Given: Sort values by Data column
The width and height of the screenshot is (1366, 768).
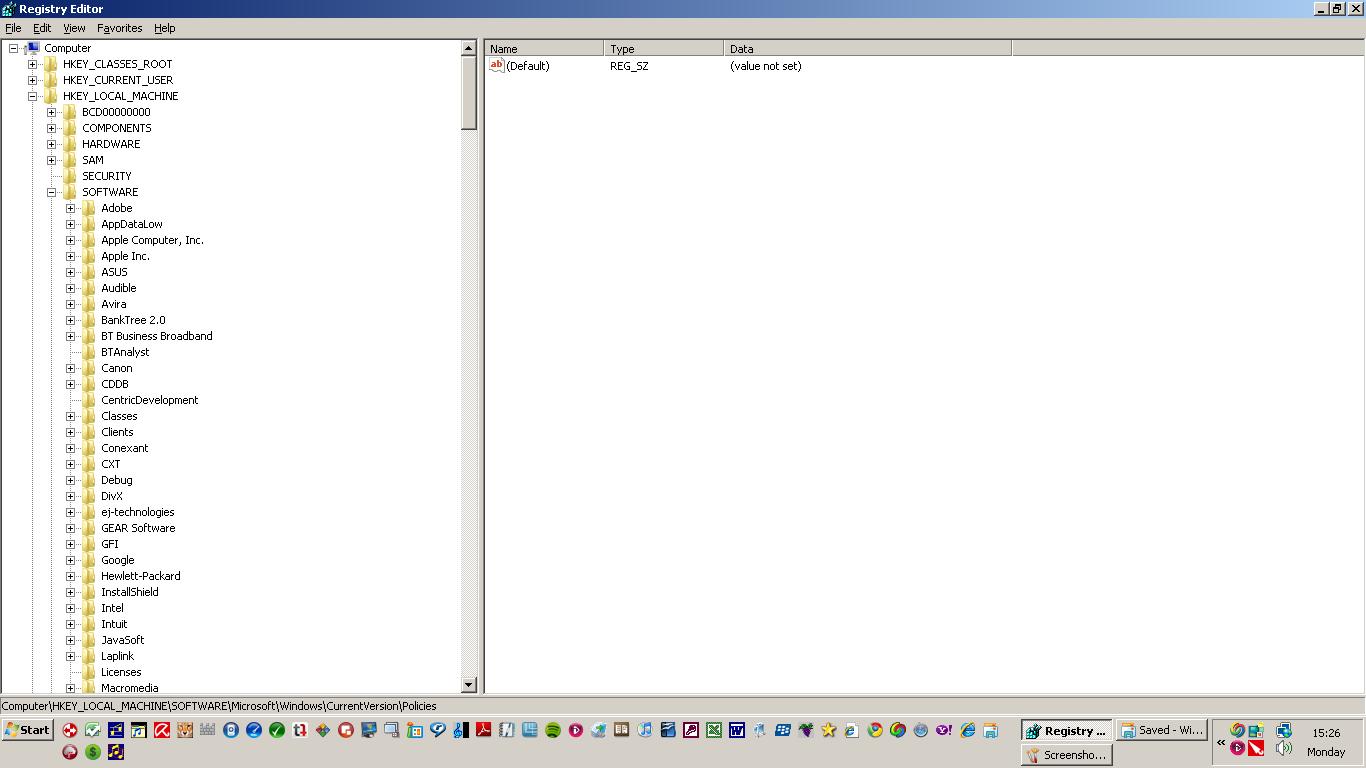Looking at the screenshot, I should click(868, 48).
